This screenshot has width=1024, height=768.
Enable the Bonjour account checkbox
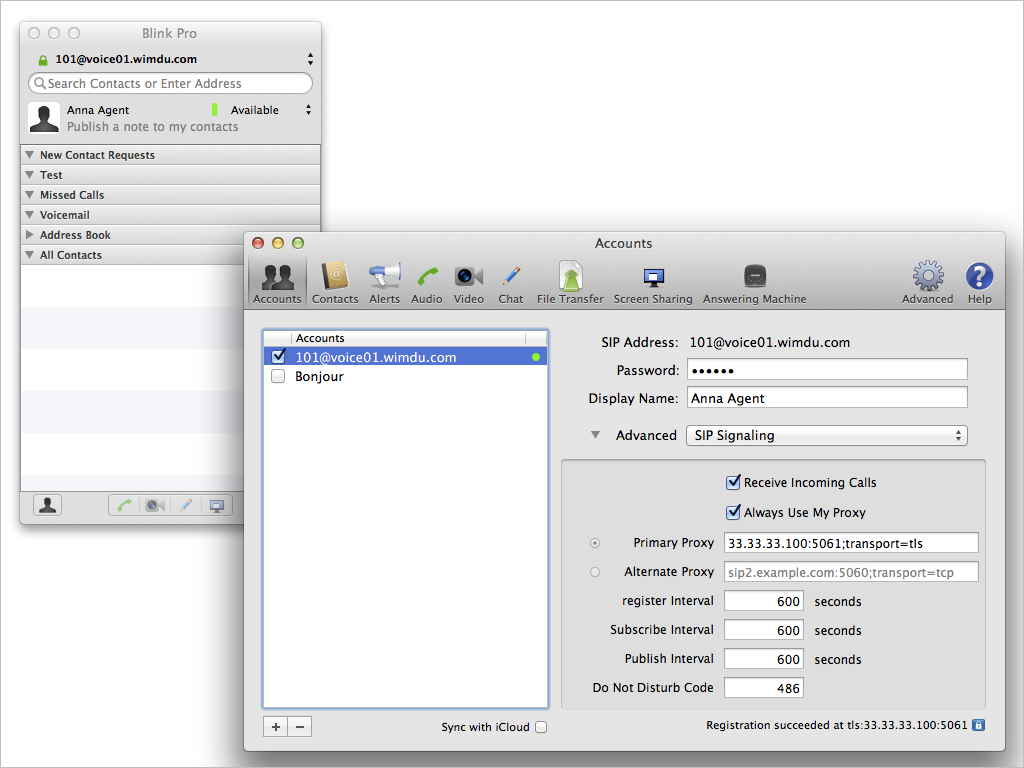coord(278,376)
